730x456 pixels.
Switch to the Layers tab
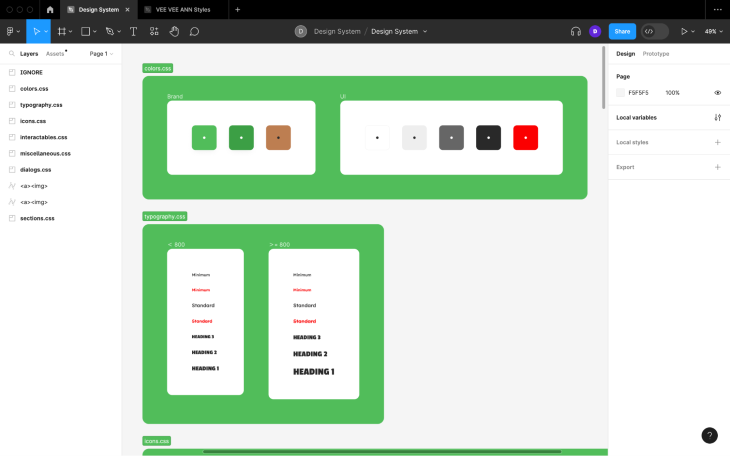(x=29, y=54)
